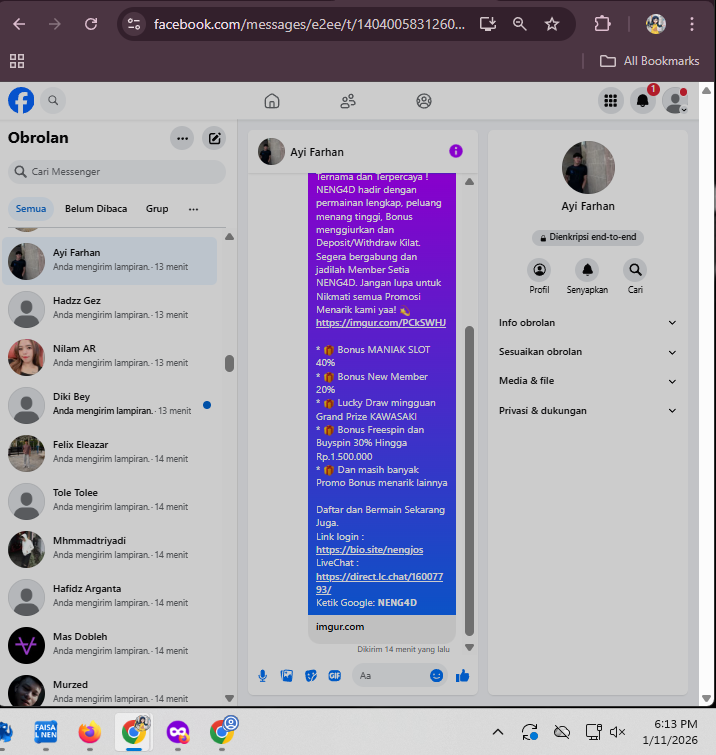The height and width of the screenshot is (755, 716).
Task: Send a thumbs-up like
Action: [x=462, y=676]
